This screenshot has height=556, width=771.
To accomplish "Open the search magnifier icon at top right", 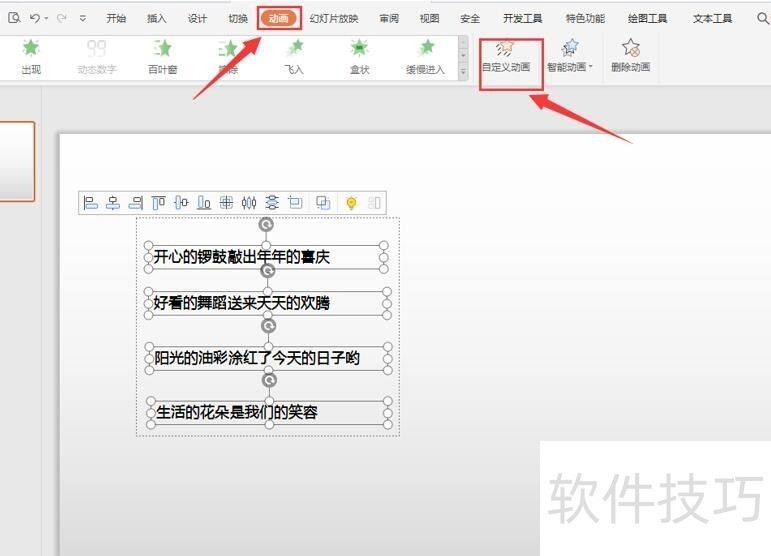I will point(763,18).
